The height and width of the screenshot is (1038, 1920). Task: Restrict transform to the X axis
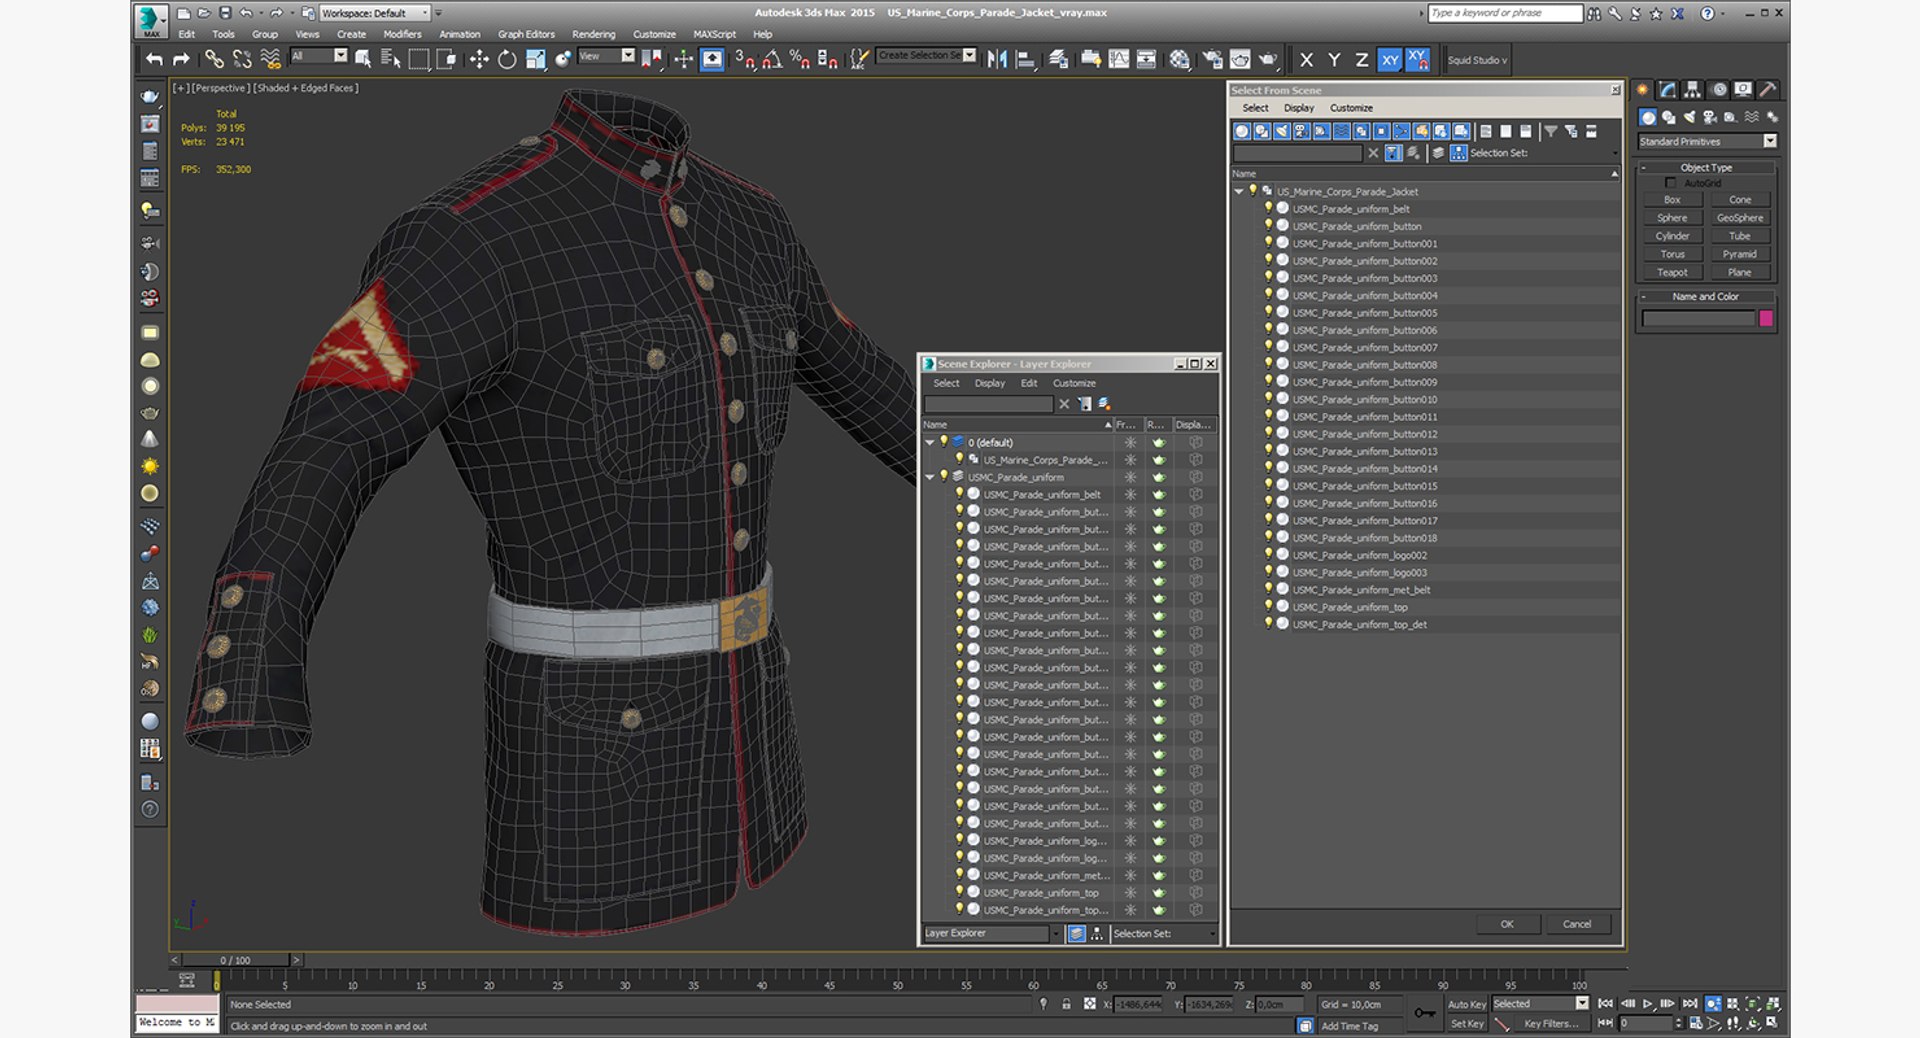(1306, 60)
